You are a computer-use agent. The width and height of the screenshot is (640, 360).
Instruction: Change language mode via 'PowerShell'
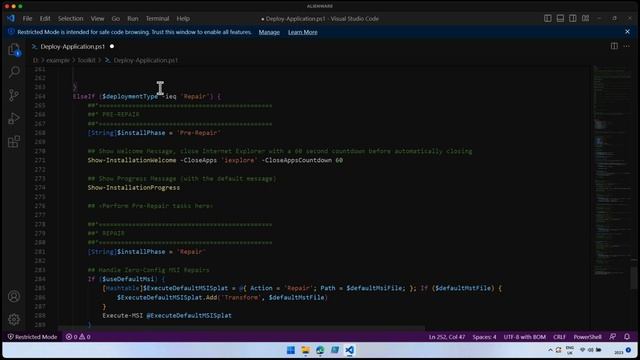point(587,337)
